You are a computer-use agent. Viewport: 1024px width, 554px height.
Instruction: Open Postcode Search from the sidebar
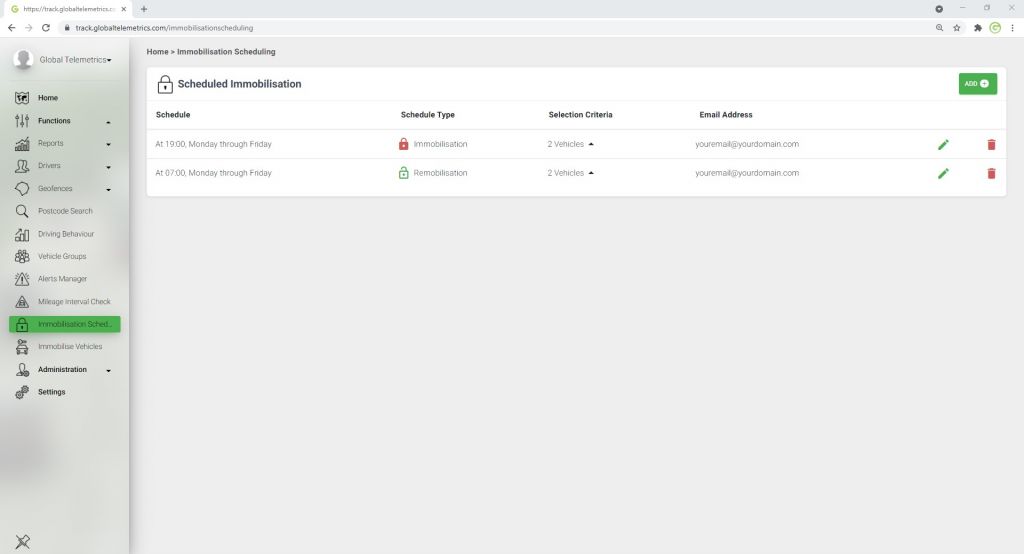pyautogui.click(x=65, y=211)
